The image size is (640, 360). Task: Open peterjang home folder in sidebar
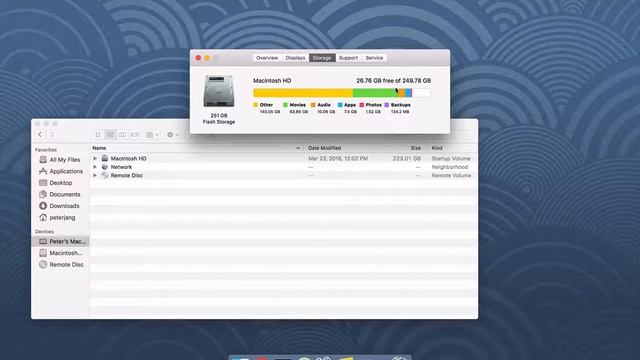[x=60, y=218]
